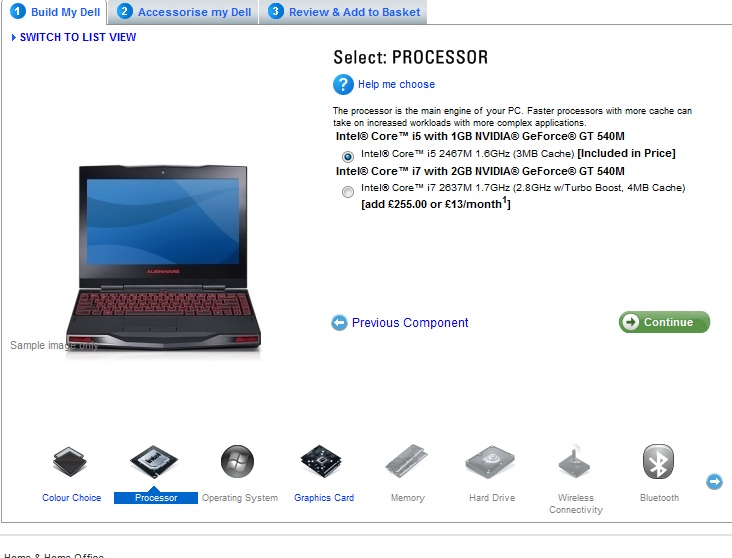Image resolution: width=732 pixels, height=558 pixels.
Task: Show next components with the right-arrow icon
Action: 714,481
